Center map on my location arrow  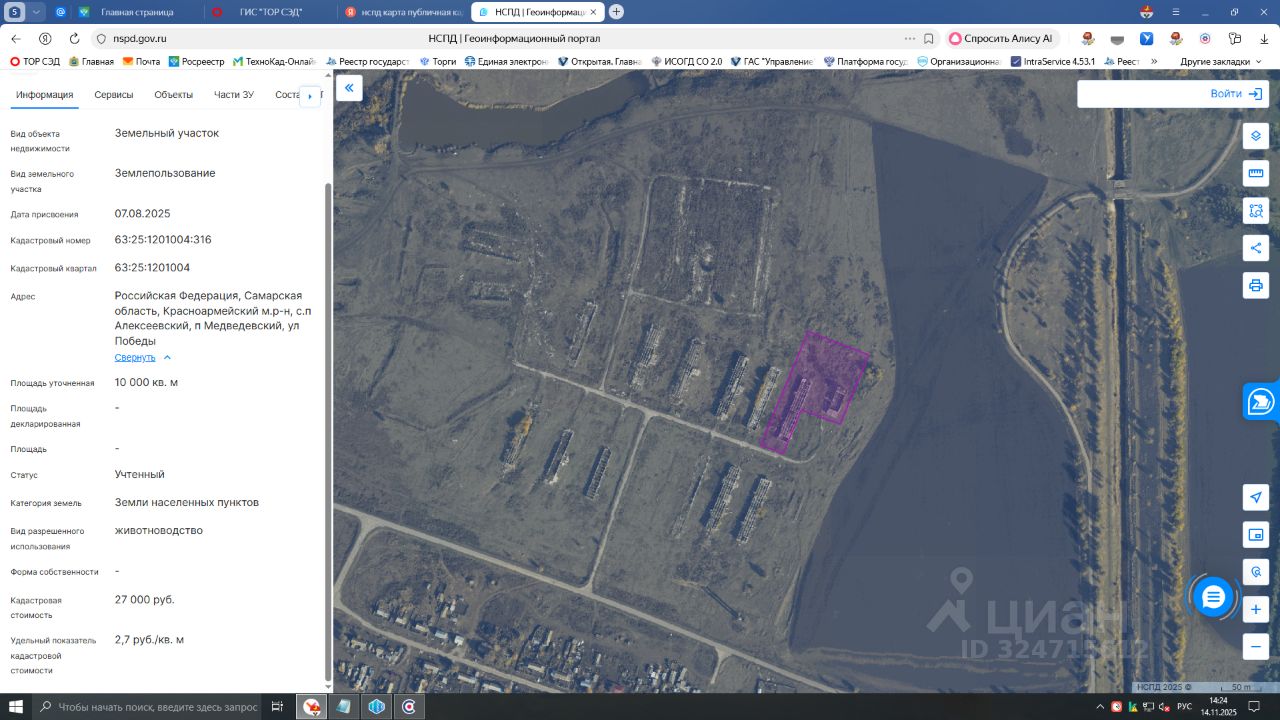(x=1256, y=497)
